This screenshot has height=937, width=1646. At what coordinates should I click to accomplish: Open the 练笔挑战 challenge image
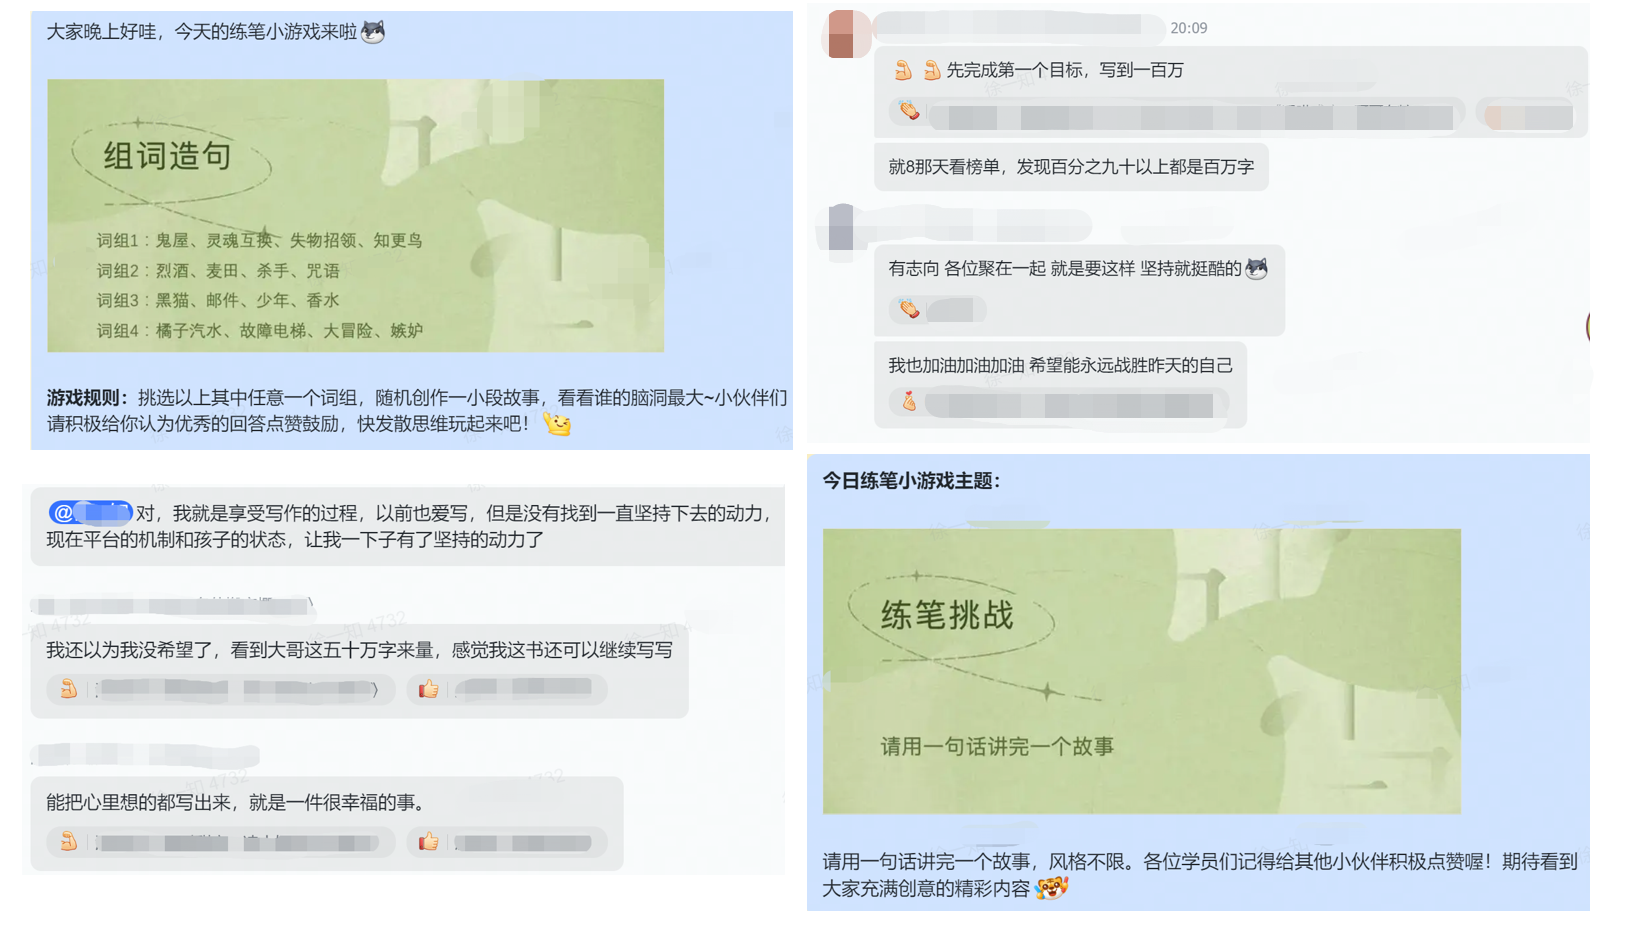[x=1141, y=670]
